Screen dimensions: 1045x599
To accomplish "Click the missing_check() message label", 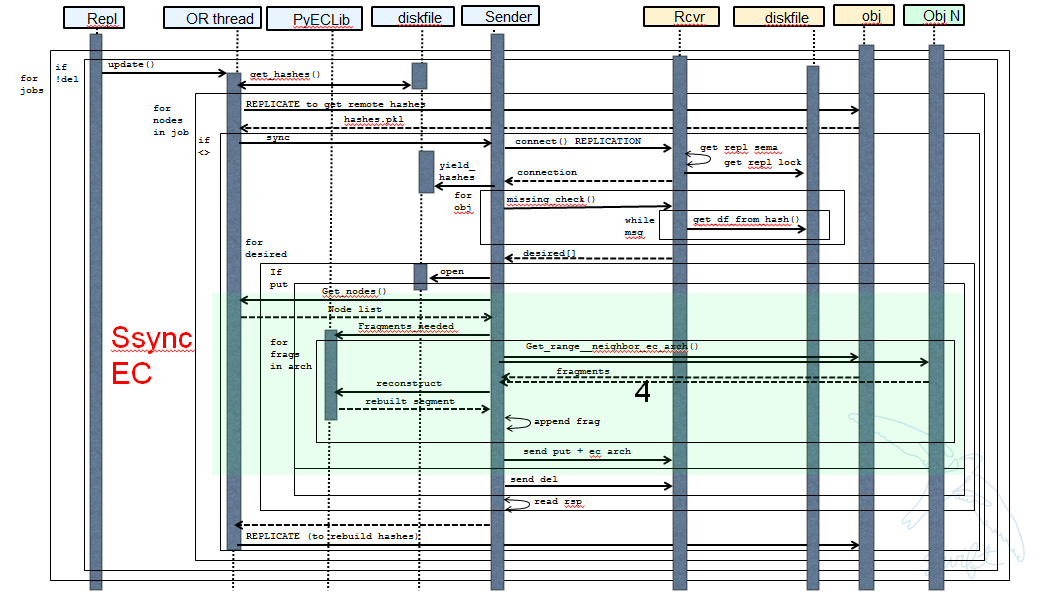I will (550, 199).
